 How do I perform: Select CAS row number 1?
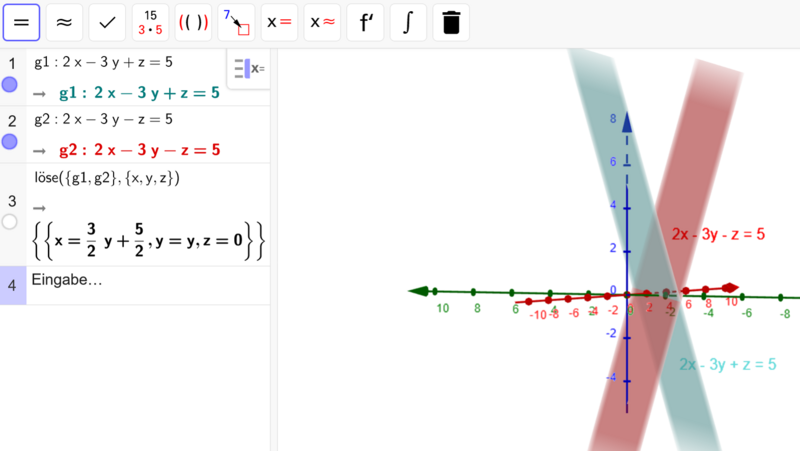point(12,64)
